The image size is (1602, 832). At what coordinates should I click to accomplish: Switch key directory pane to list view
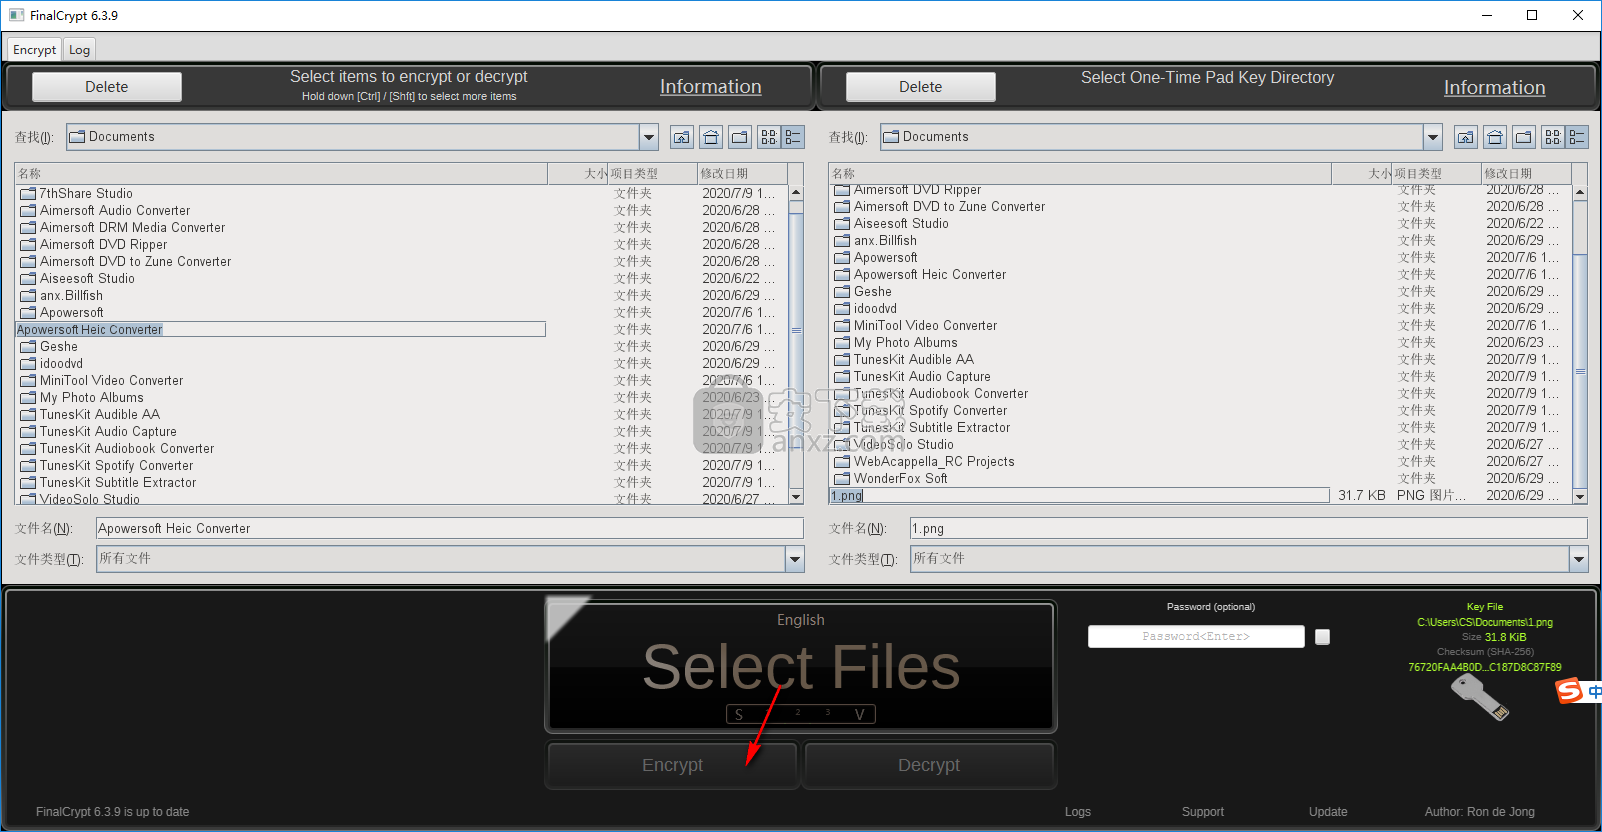tap(1552, 137)
